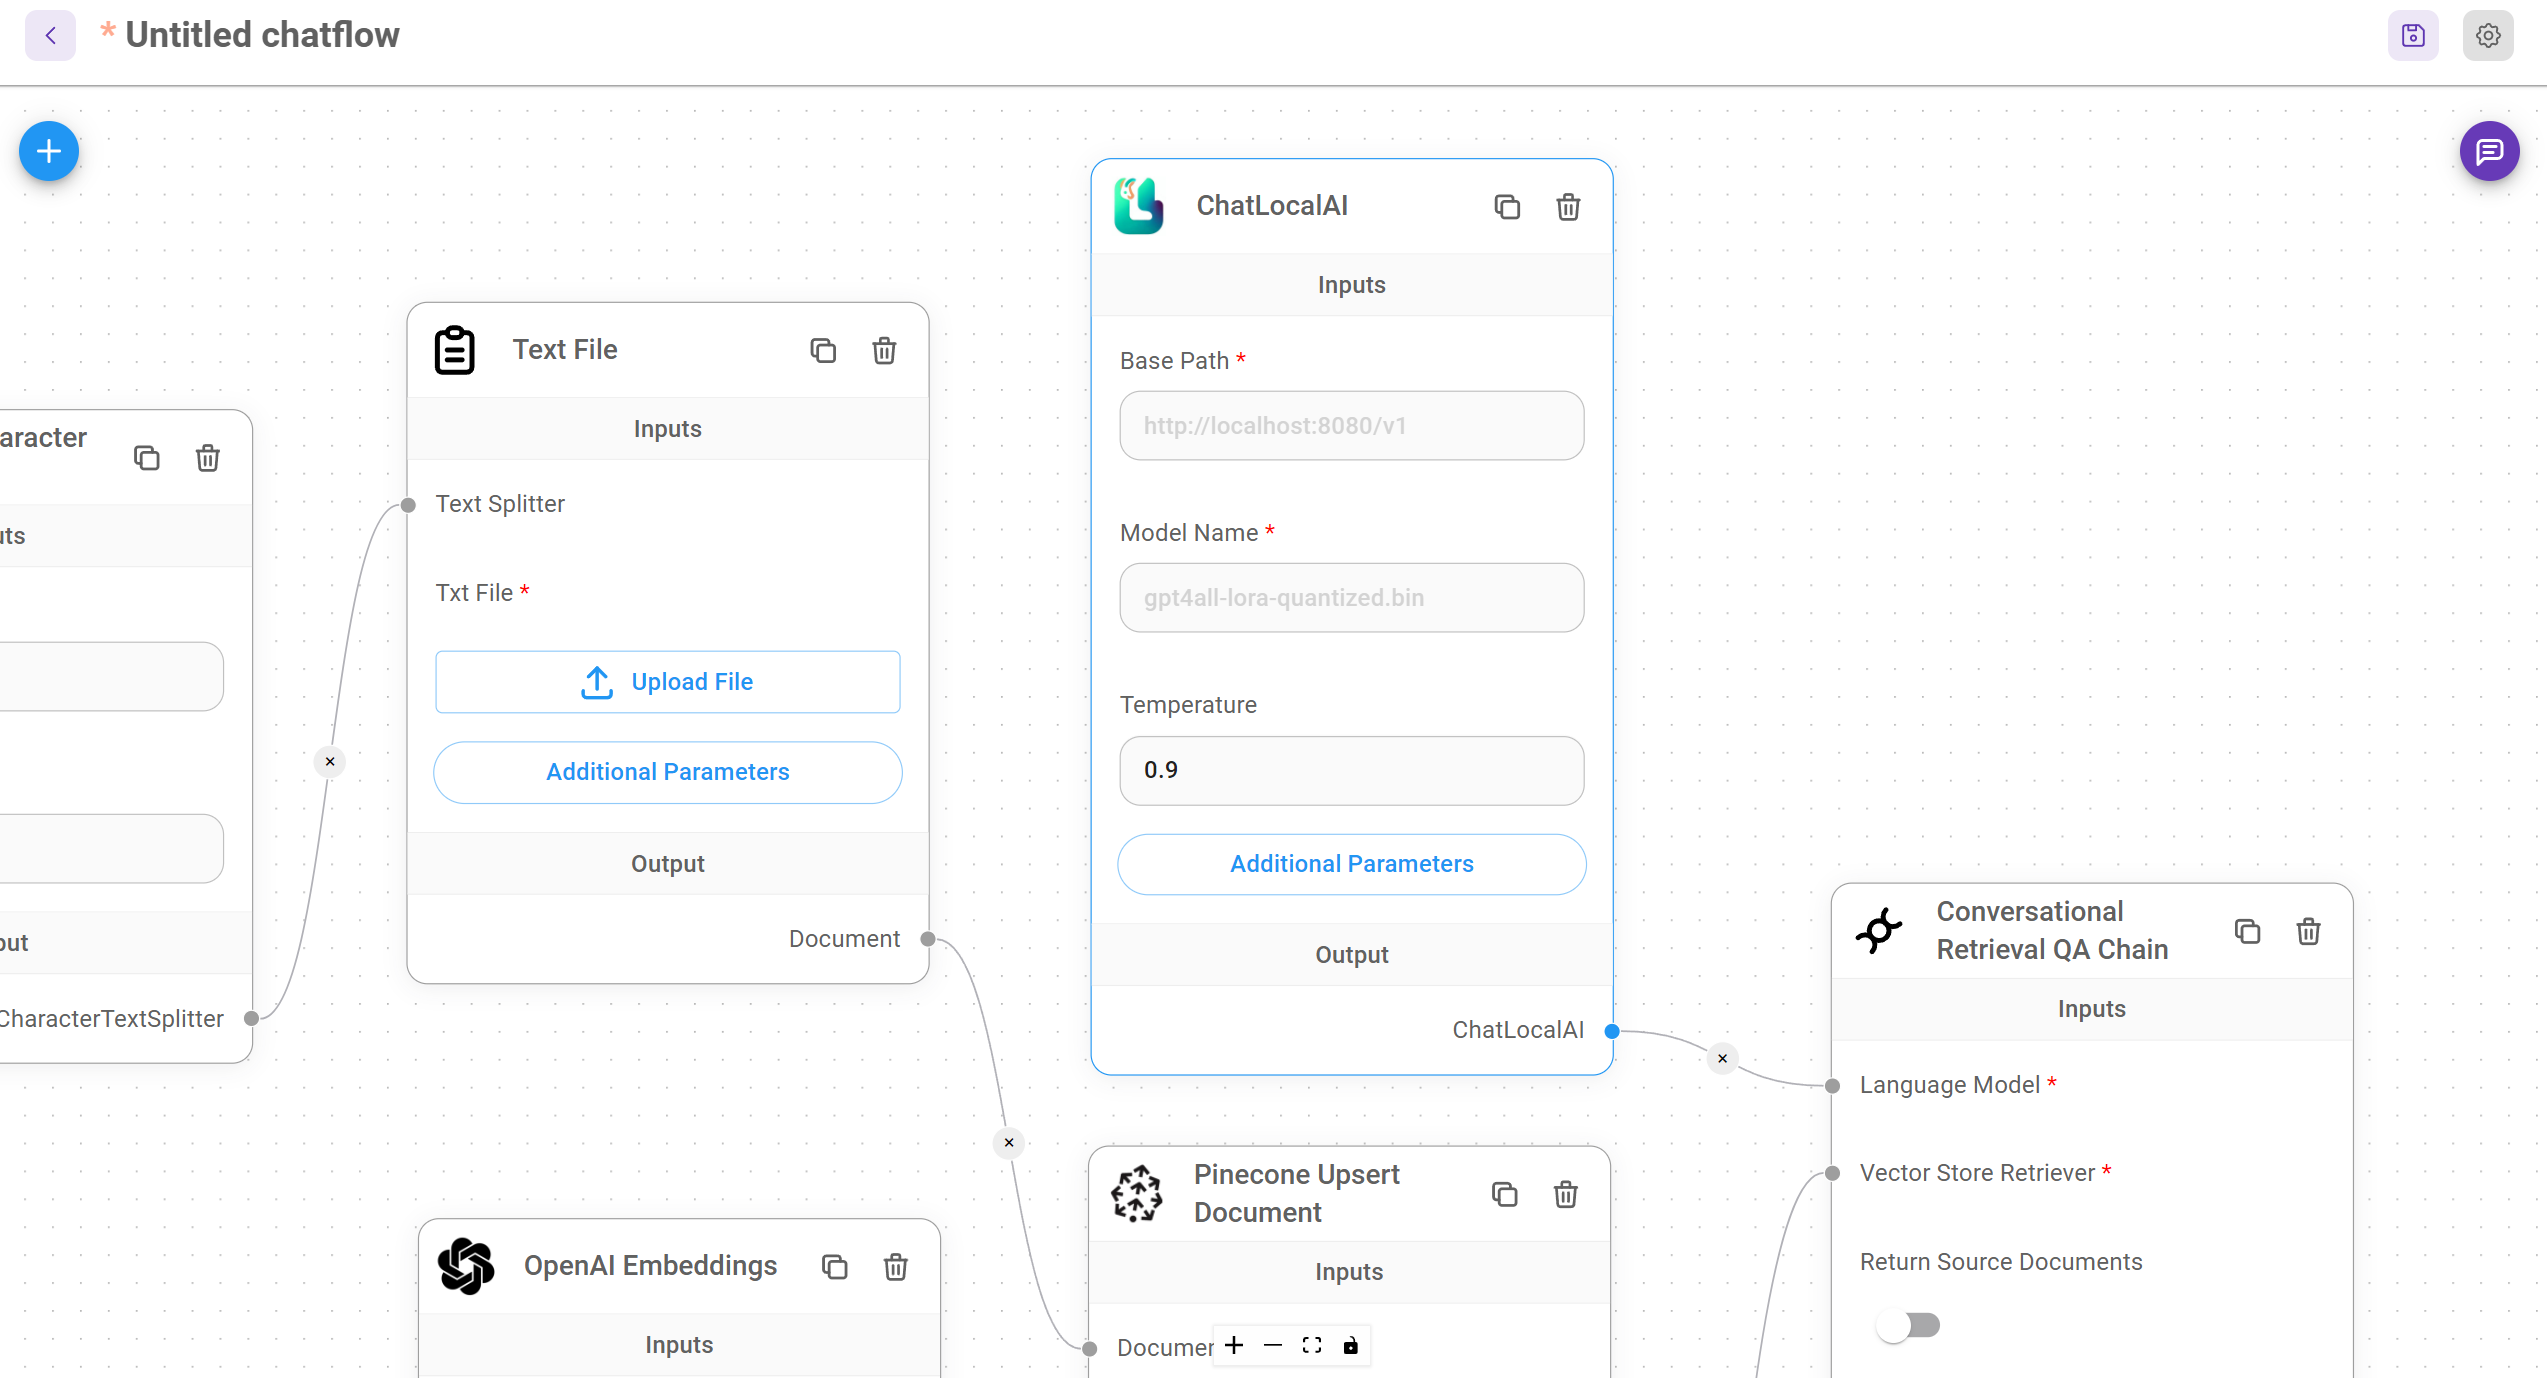Open chatflow settings gear icon

point(2488,36)
